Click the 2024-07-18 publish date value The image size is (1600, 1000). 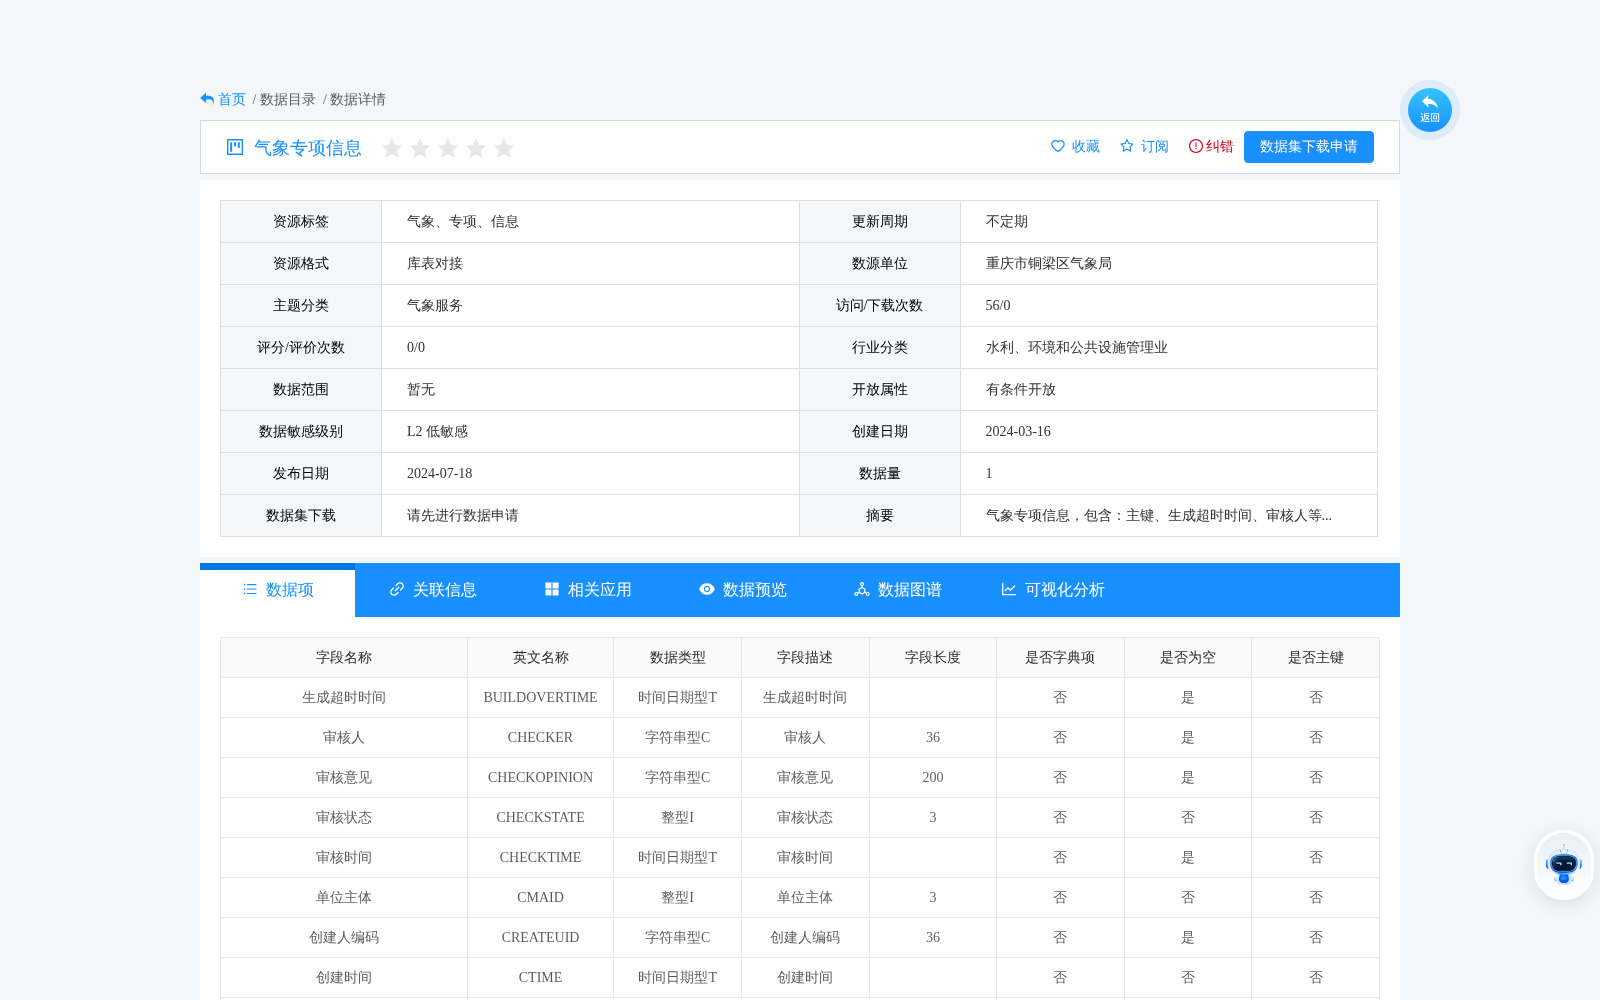coord(440,474)
